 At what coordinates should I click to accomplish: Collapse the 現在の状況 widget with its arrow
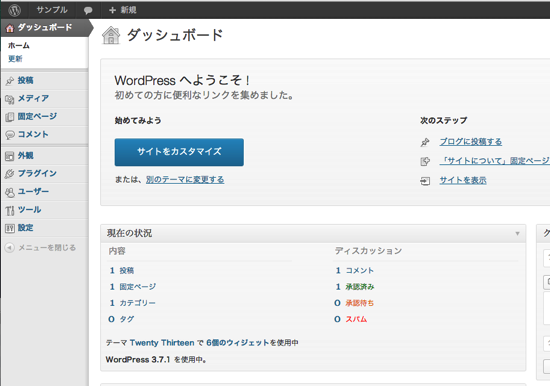coord(517,233)
